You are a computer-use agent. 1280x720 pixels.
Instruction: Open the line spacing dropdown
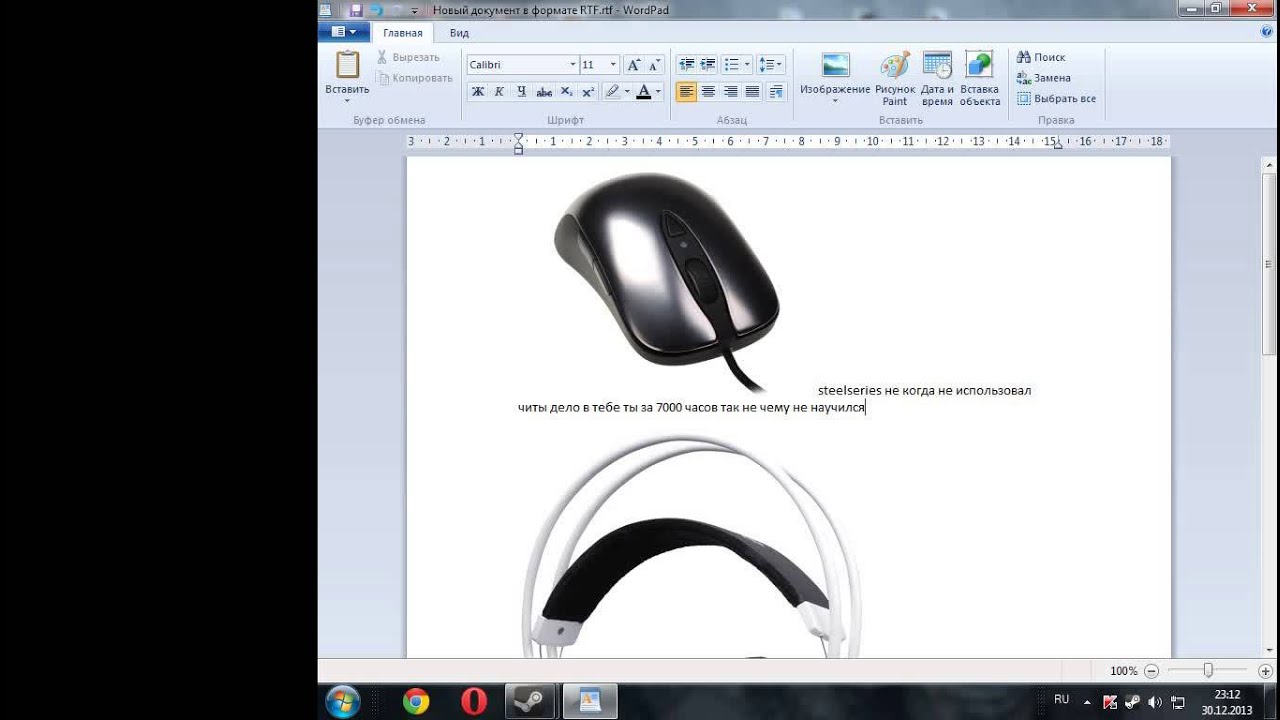tap(770, 65)
